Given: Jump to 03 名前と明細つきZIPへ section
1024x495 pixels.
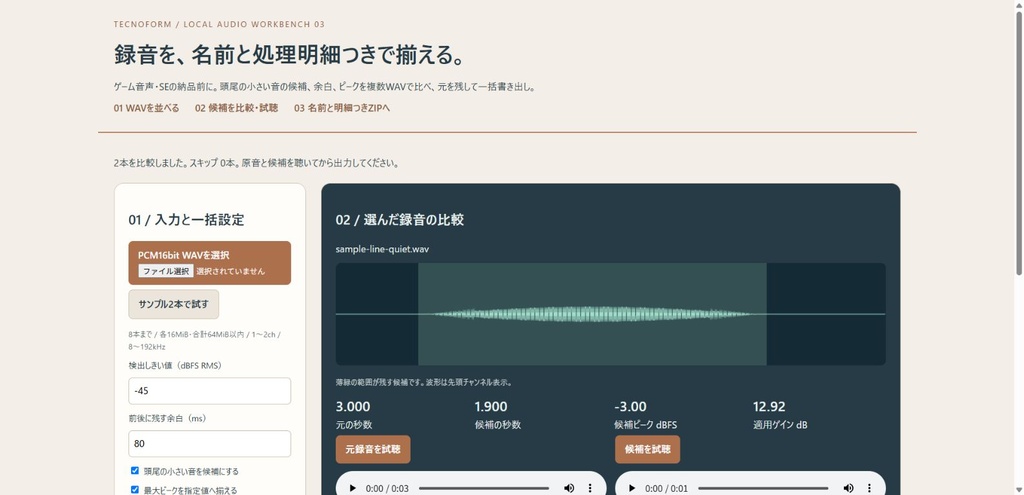Looking at the screenshot, I should [342, 108].
